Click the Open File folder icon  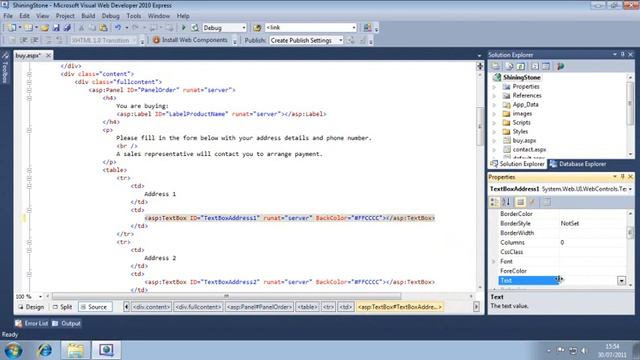(x=44, y=28)
